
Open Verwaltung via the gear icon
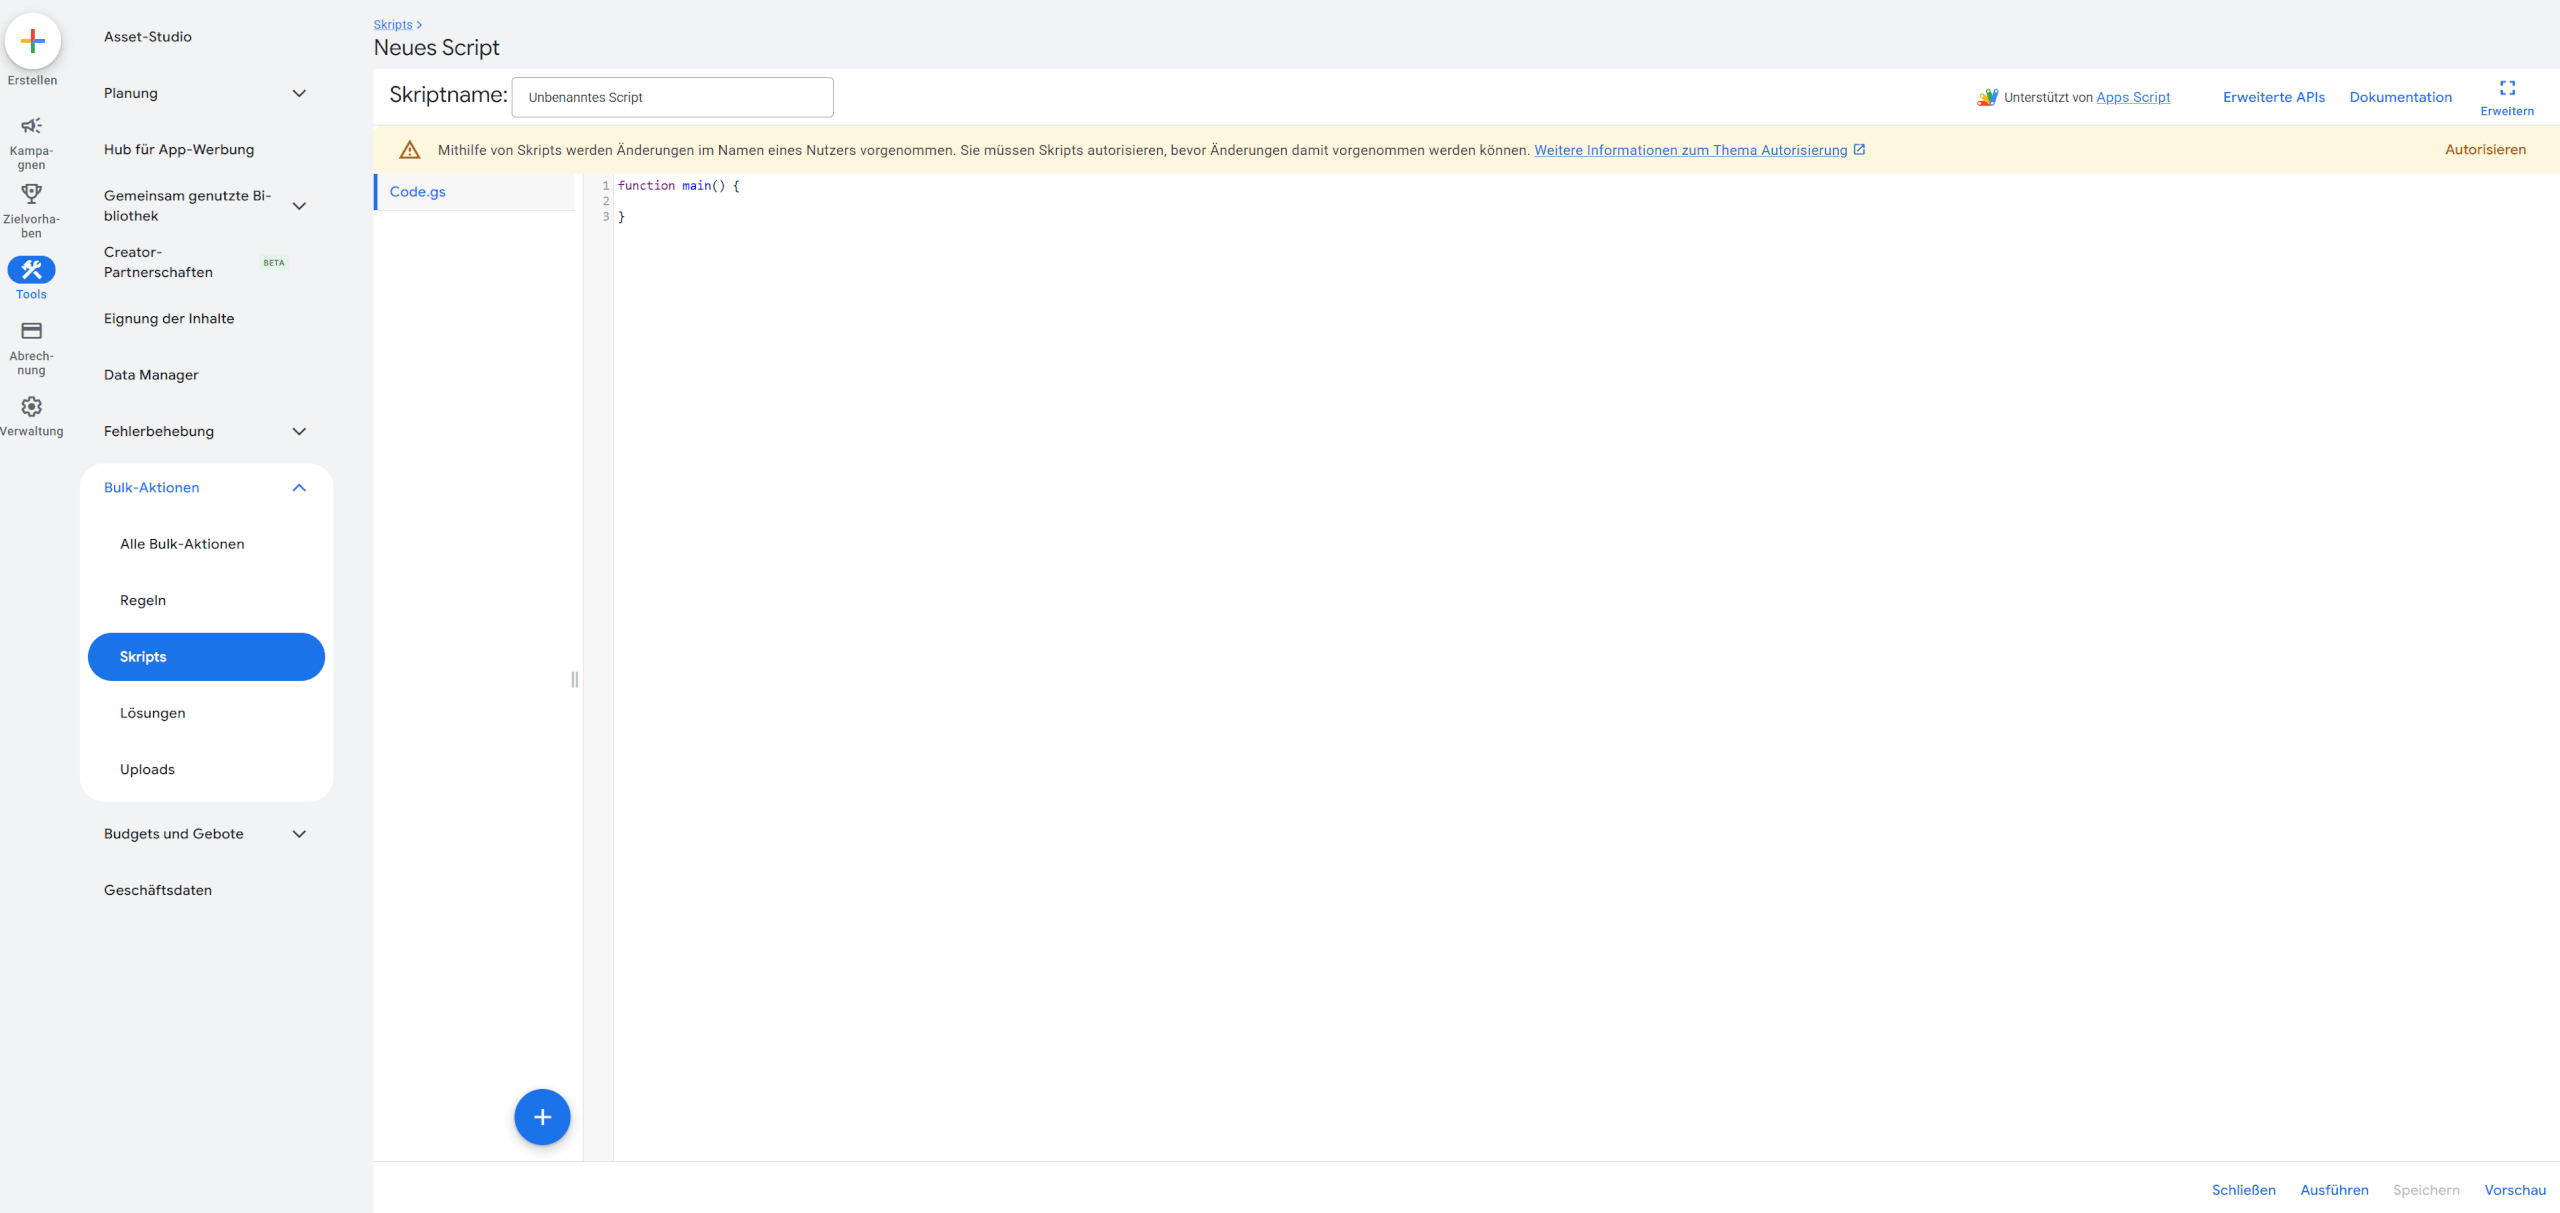(31, 408)
